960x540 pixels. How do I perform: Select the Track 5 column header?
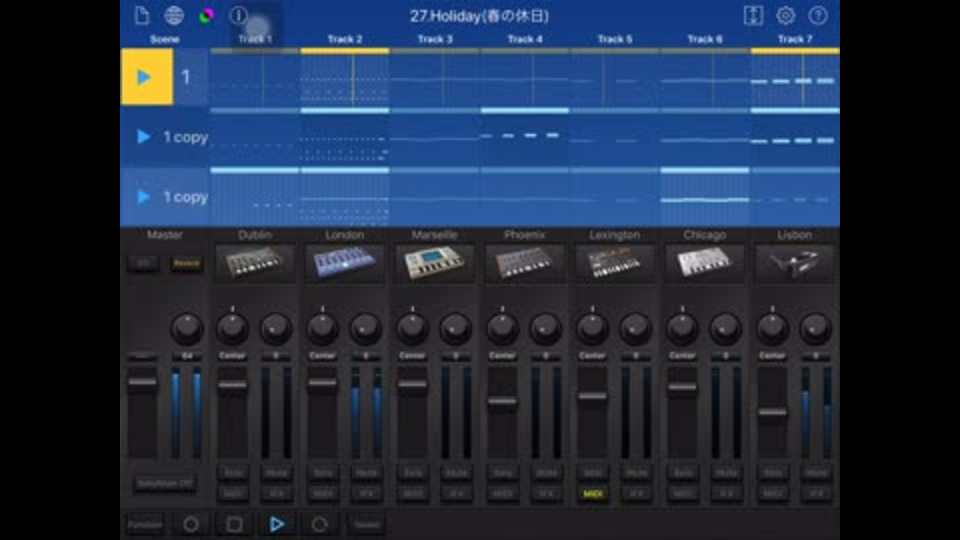coord(615,39)
